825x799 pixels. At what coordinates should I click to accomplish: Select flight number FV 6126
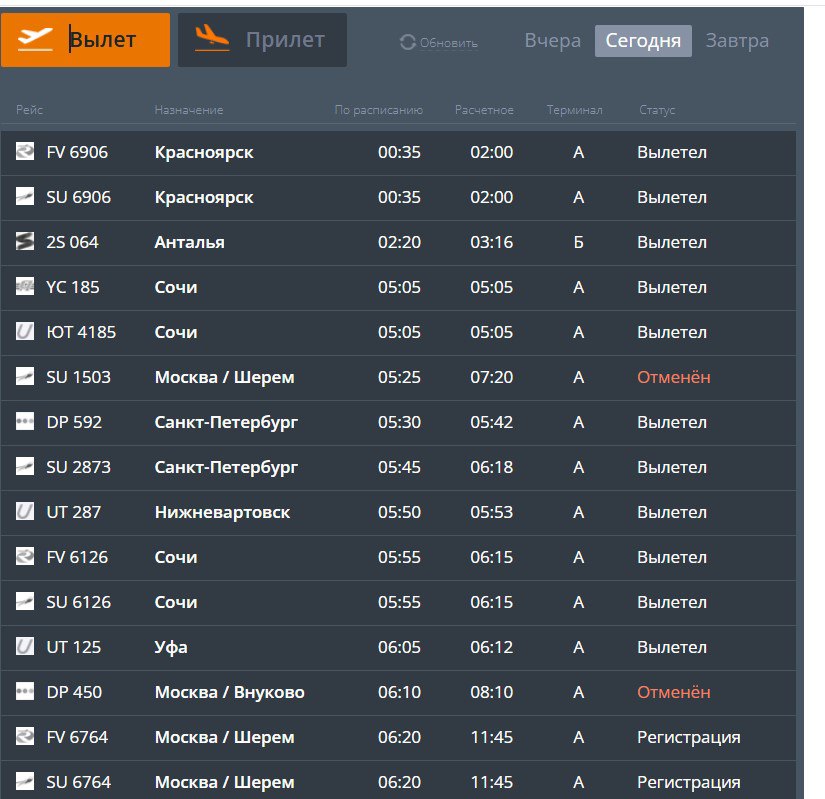tap(77, 557)
